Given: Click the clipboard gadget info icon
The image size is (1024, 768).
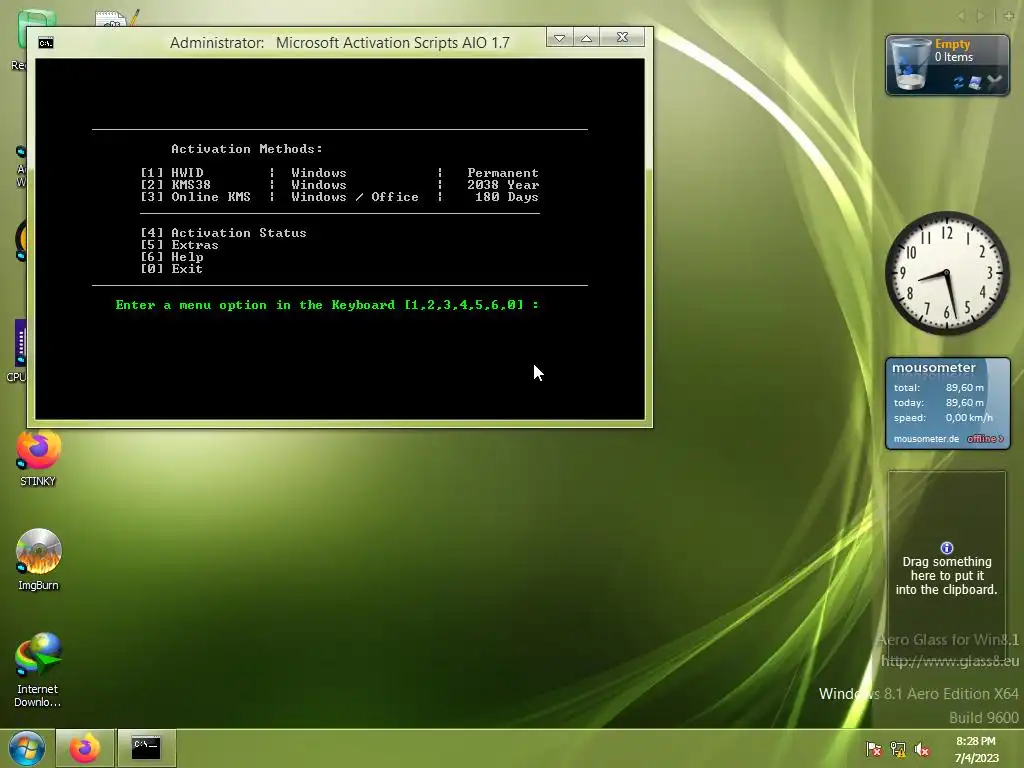Looking at the screenshot, I should click(x=947, y=548).
